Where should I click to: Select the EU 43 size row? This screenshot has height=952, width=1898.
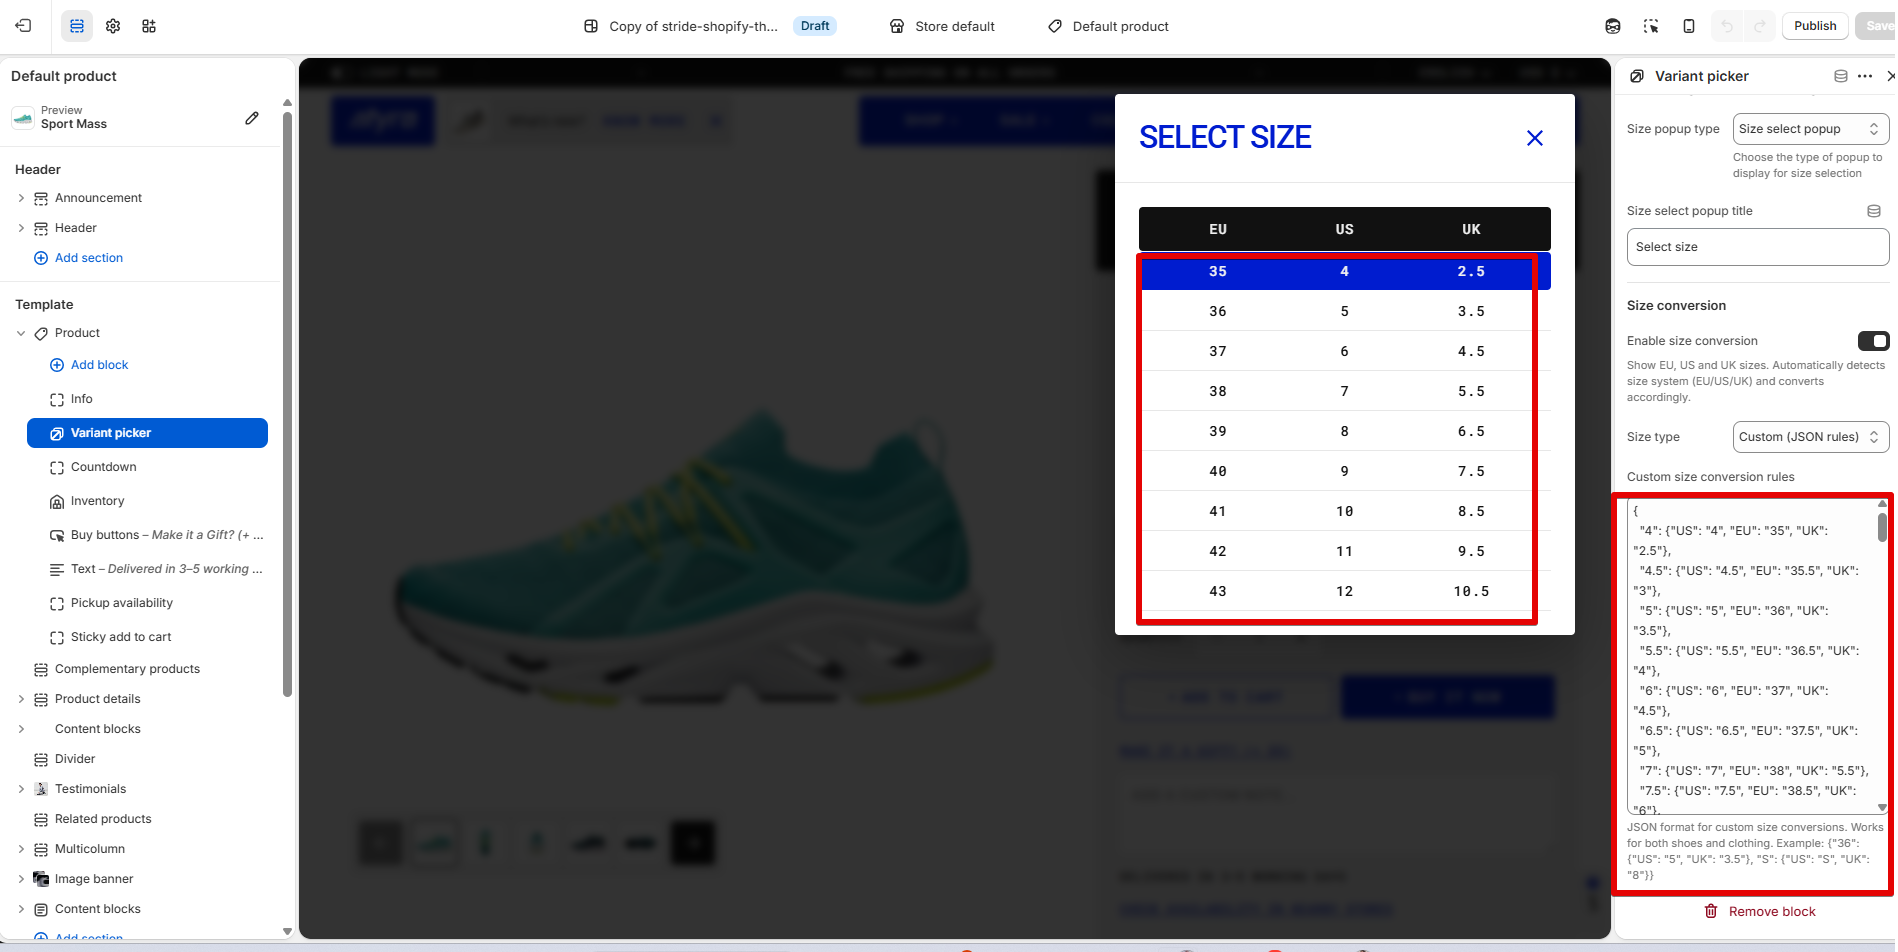(1345, 591)
